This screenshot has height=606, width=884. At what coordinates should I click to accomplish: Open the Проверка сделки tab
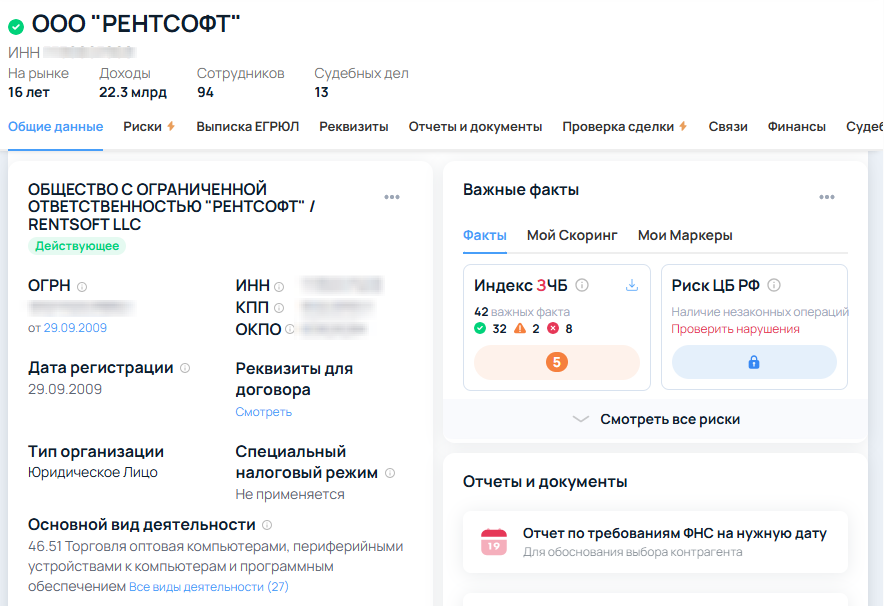tap(618, 127)
